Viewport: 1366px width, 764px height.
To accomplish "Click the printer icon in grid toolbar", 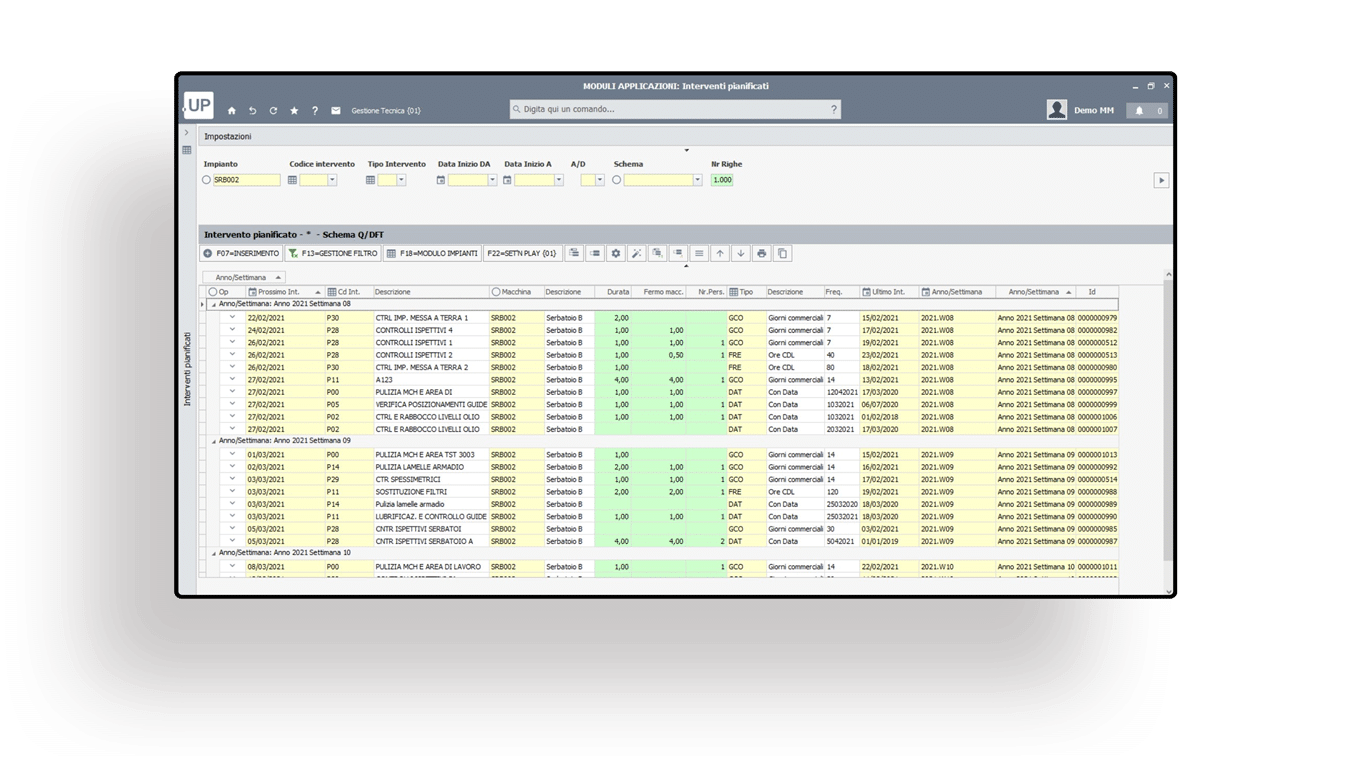I will (762, 254).
